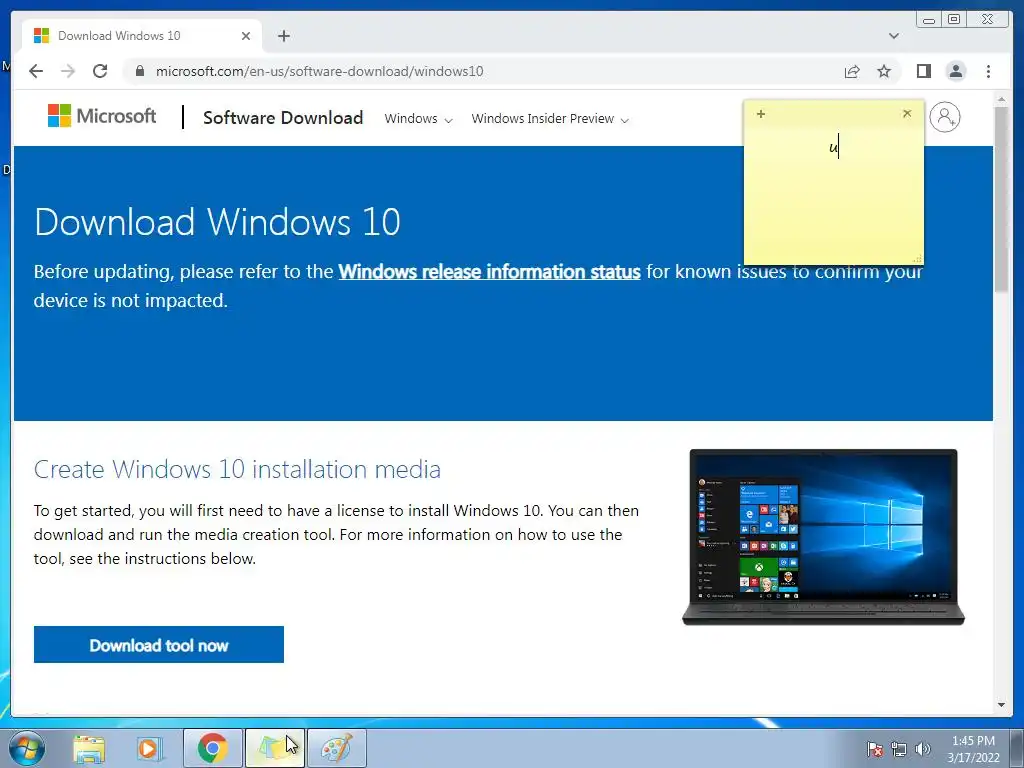
Task: Add a new sticky note
Action: pos(761,114)
